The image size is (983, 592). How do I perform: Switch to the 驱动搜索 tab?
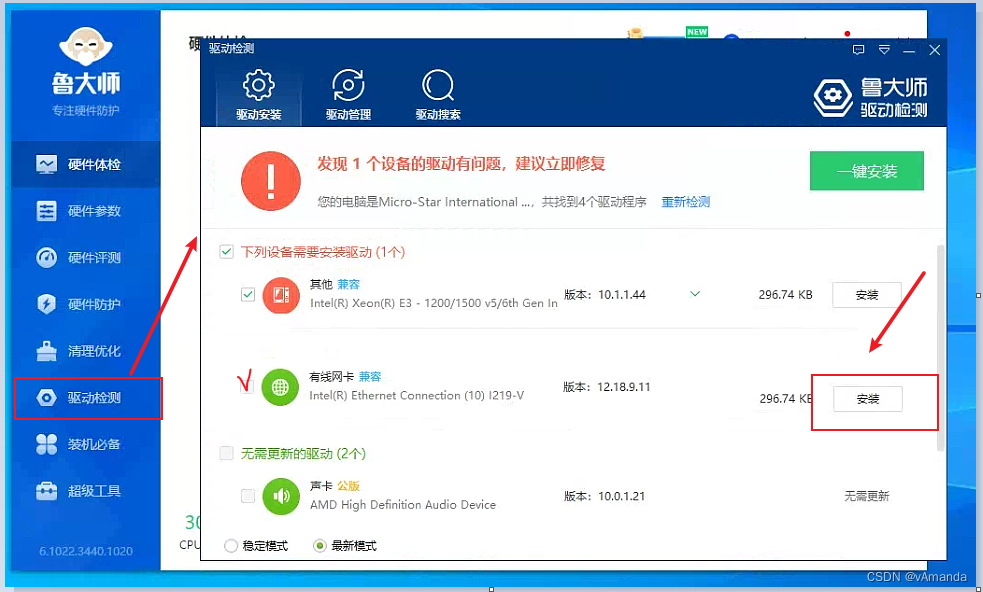438,95
